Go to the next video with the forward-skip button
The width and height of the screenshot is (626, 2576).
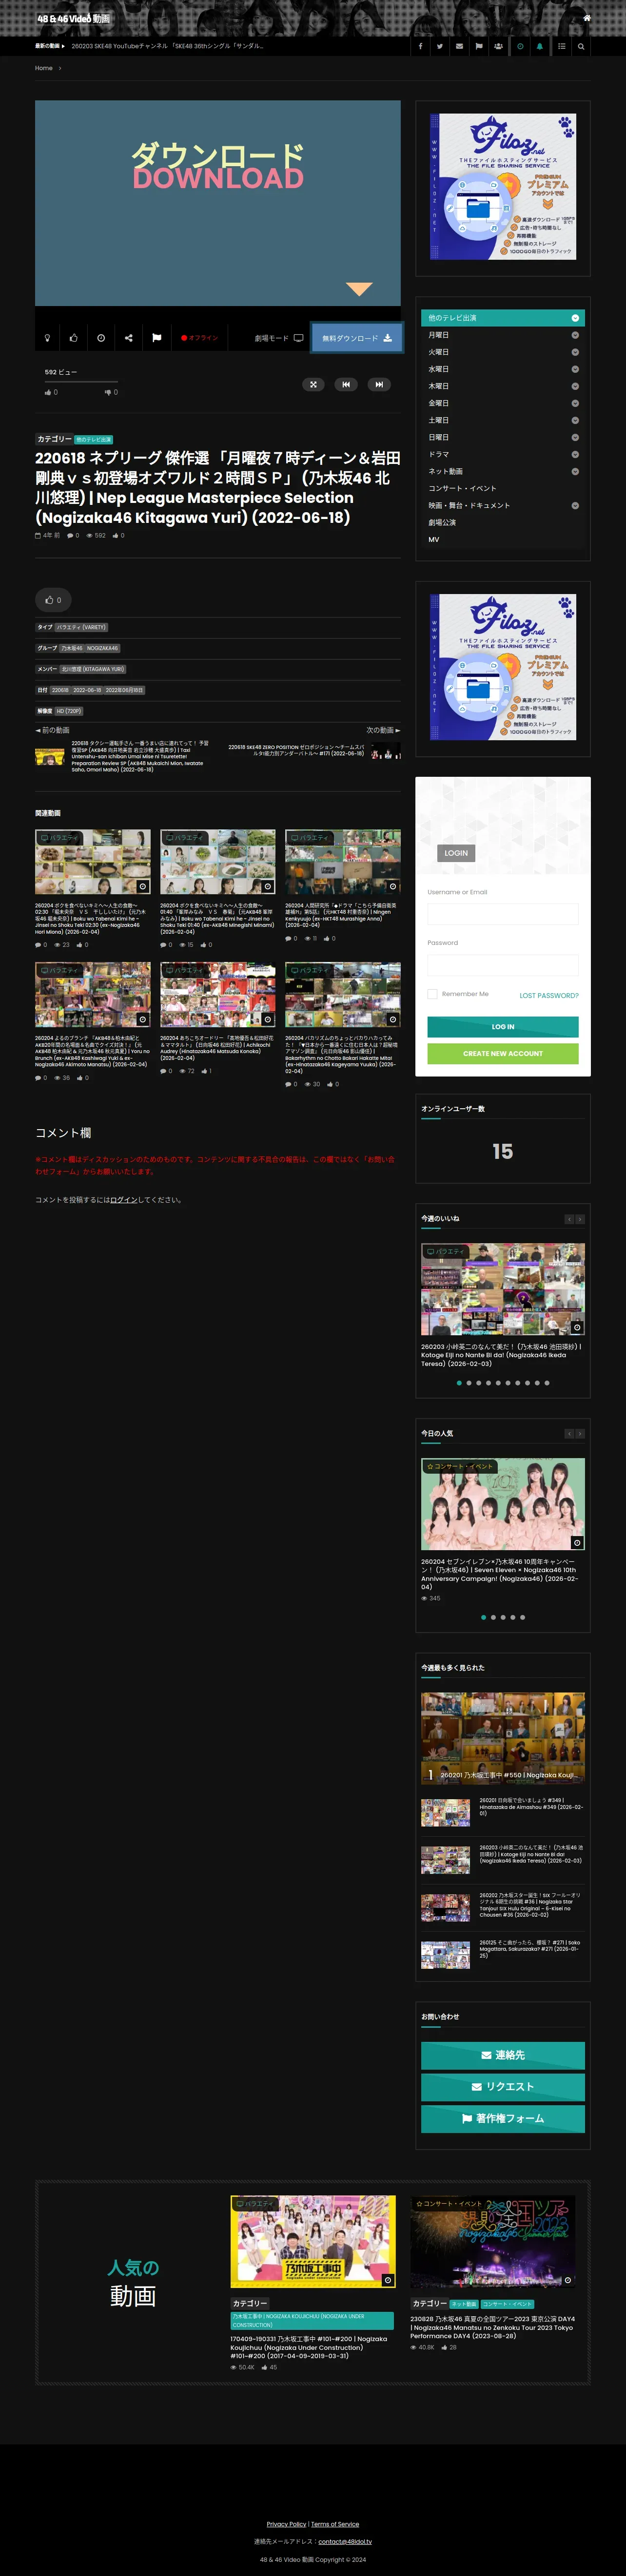379,384
